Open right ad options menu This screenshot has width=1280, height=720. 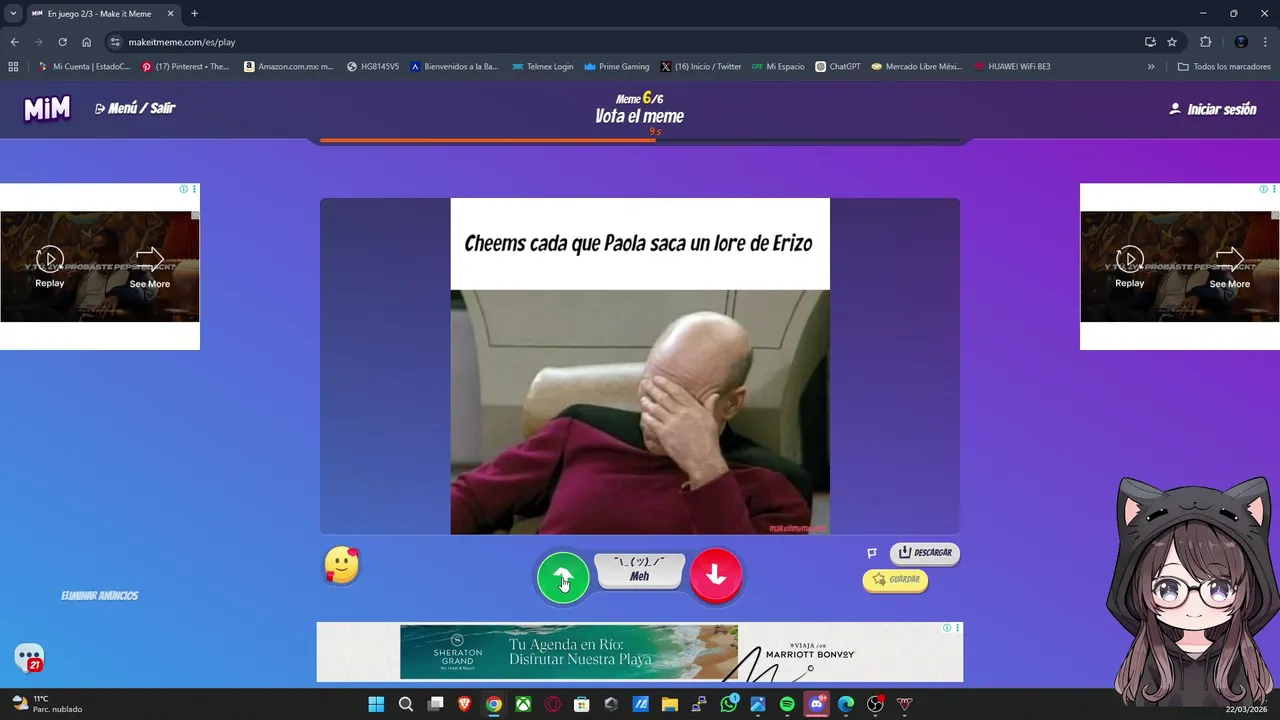click(1274, 189)
